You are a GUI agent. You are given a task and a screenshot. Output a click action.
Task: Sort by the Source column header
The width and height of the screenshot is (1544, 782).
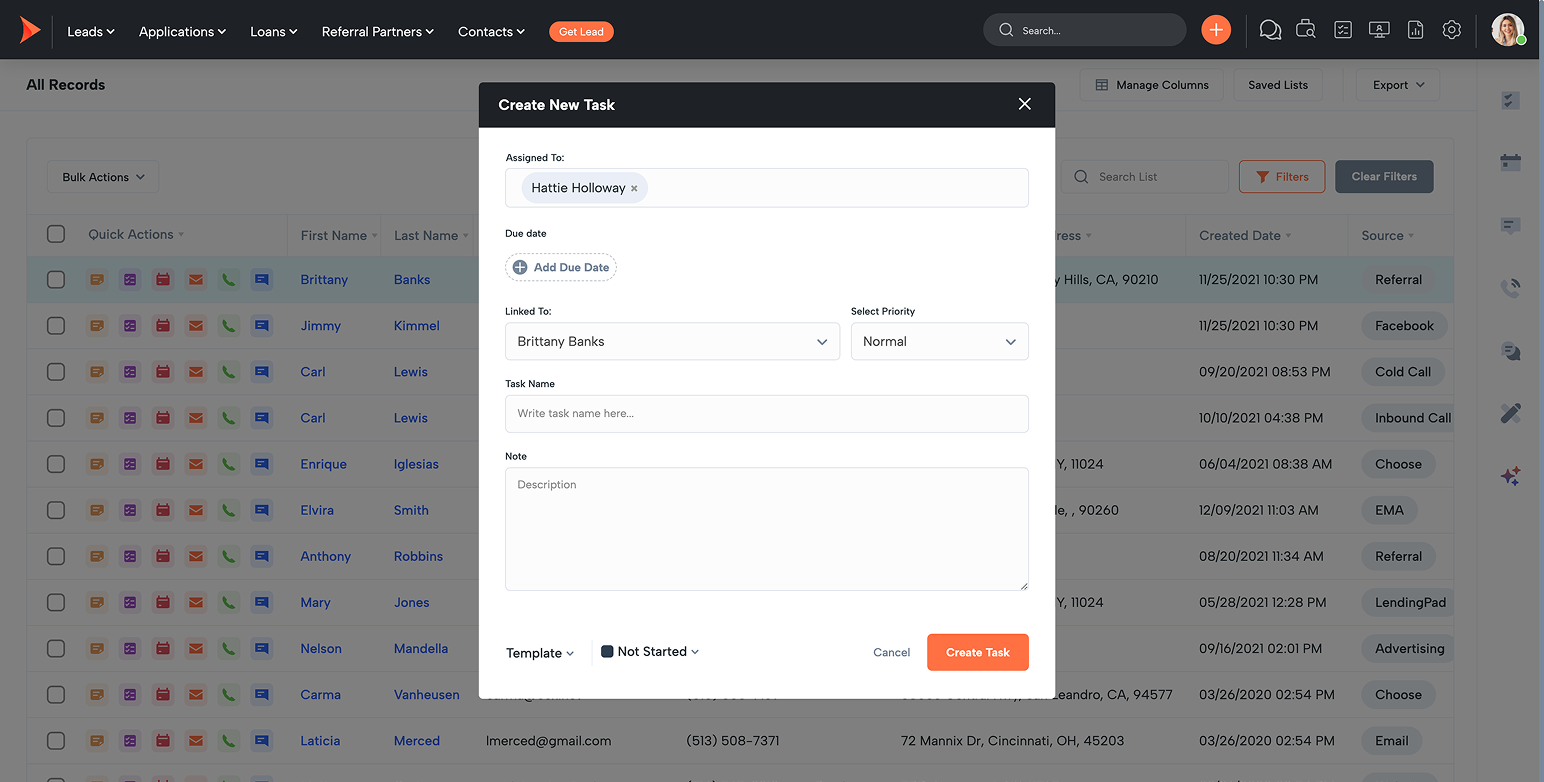tap(1388, 236)
